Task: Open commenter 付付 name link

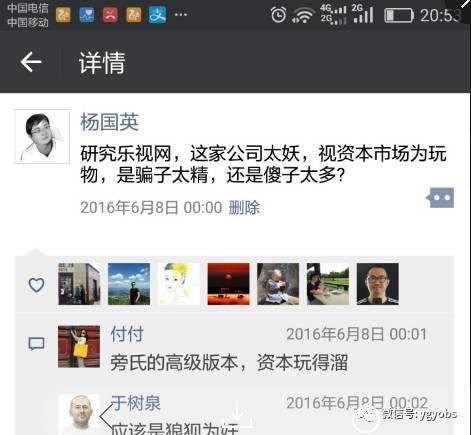Action: click(x=127, y=334)
